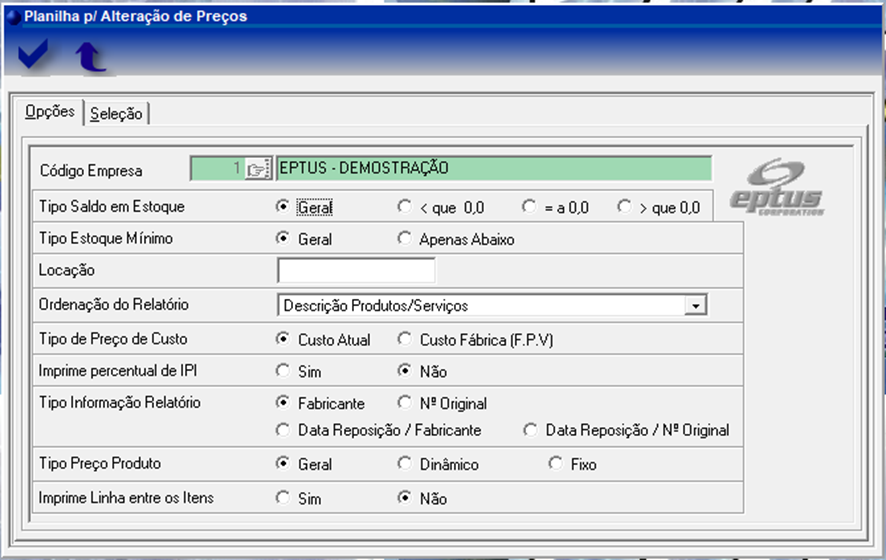Viewport: 886px width, 560px height.
Task: Choose 'Apenas Abaixo' for minimum stock
Action: pos(404,239)
